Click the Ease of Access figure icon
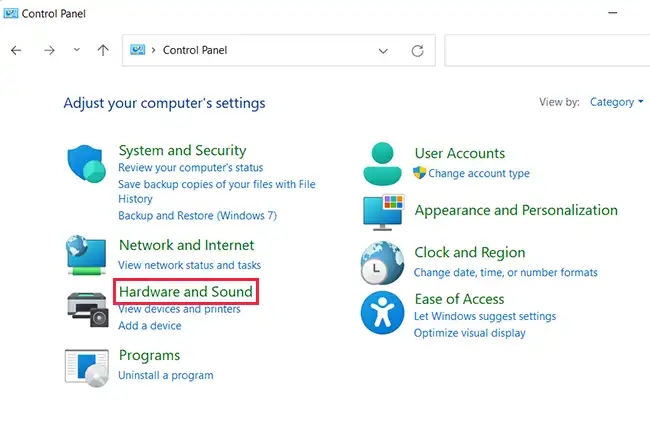650x422 pixels. [382, 313]
